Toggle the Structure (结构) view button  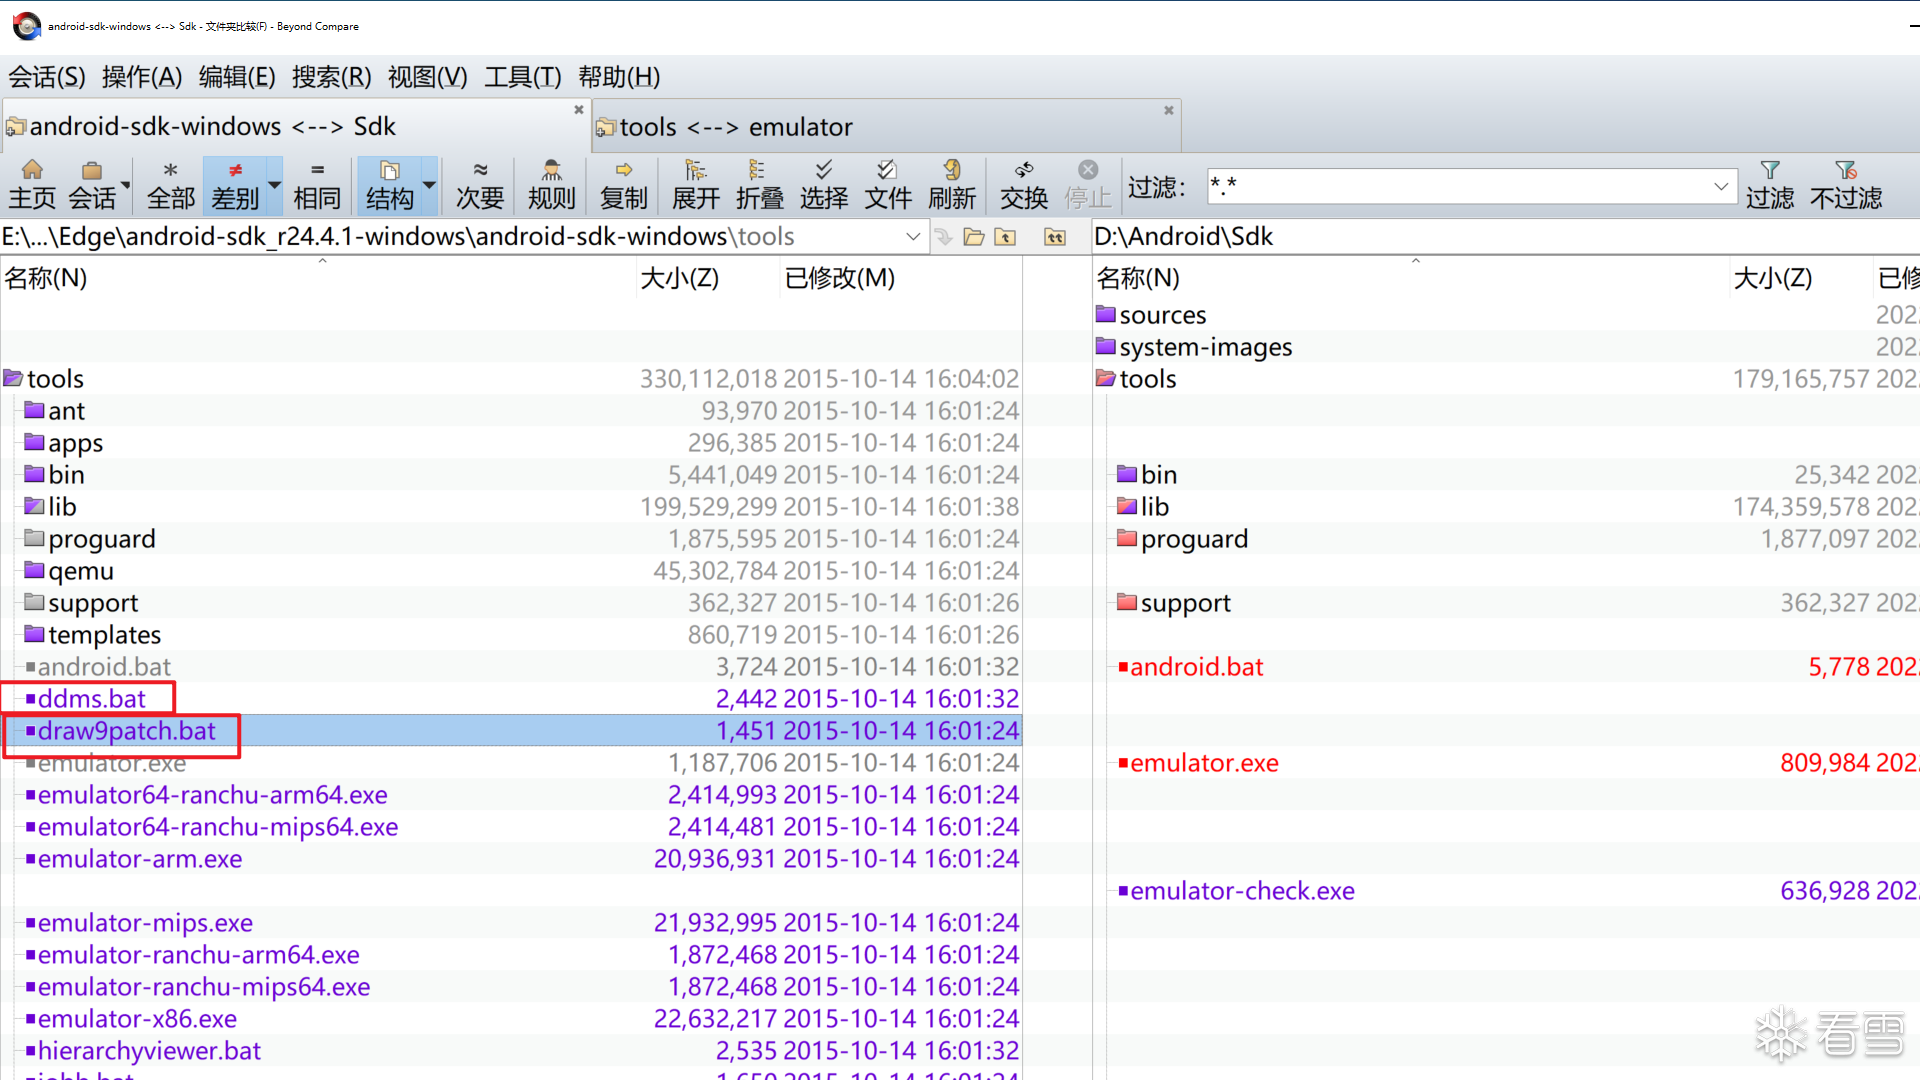pyautogui.click(x=389, y=185)
